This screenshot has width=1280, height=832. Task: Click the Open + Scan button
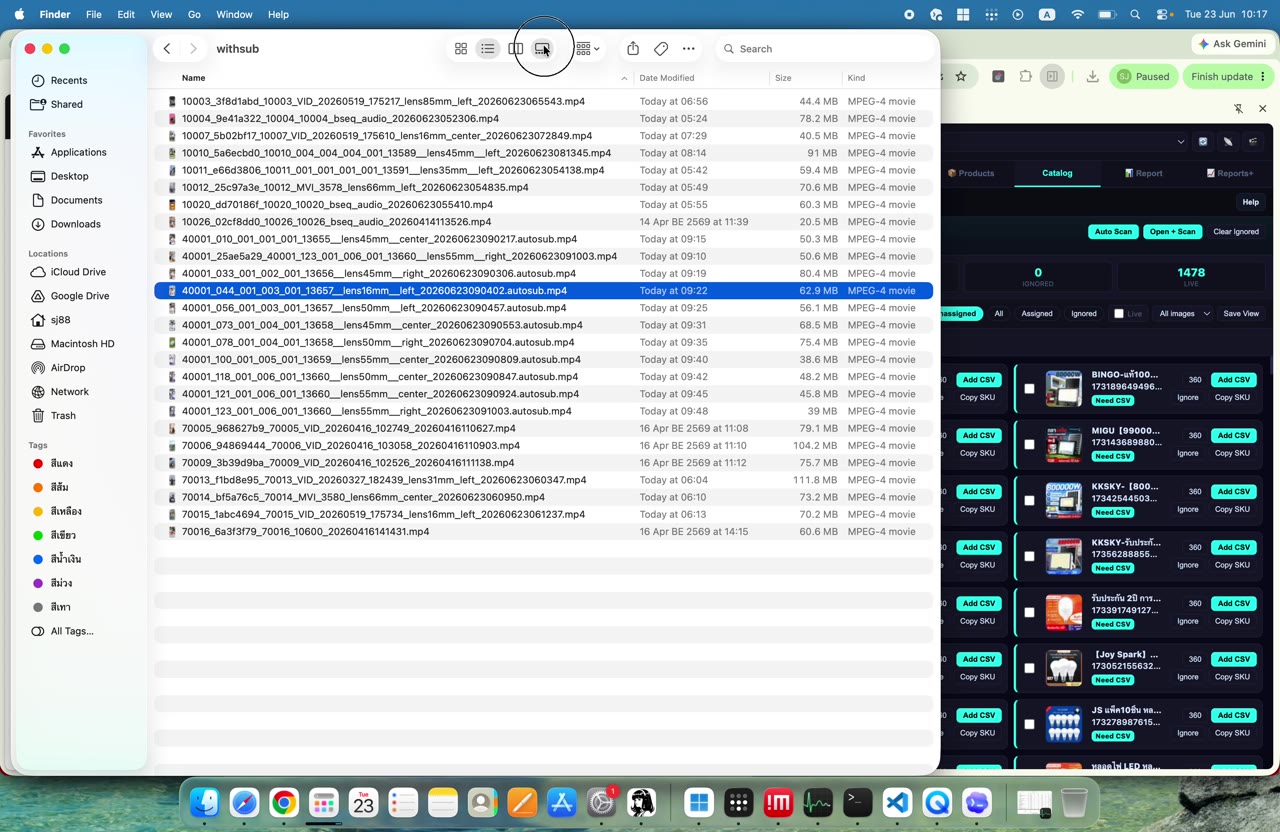click(x=1172, y=231)
